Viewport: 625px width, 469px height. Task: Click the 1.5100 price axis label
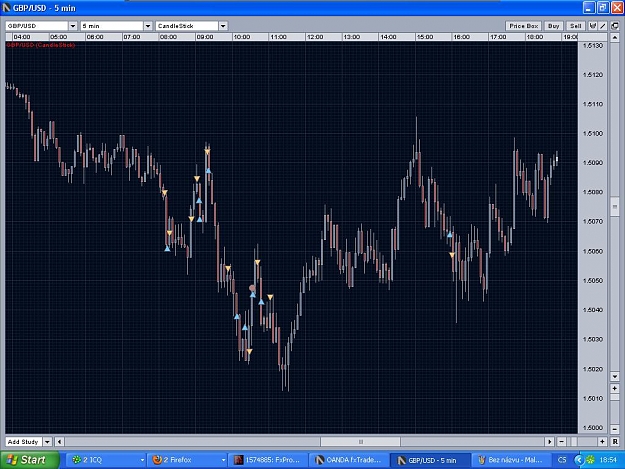point(593,133)
